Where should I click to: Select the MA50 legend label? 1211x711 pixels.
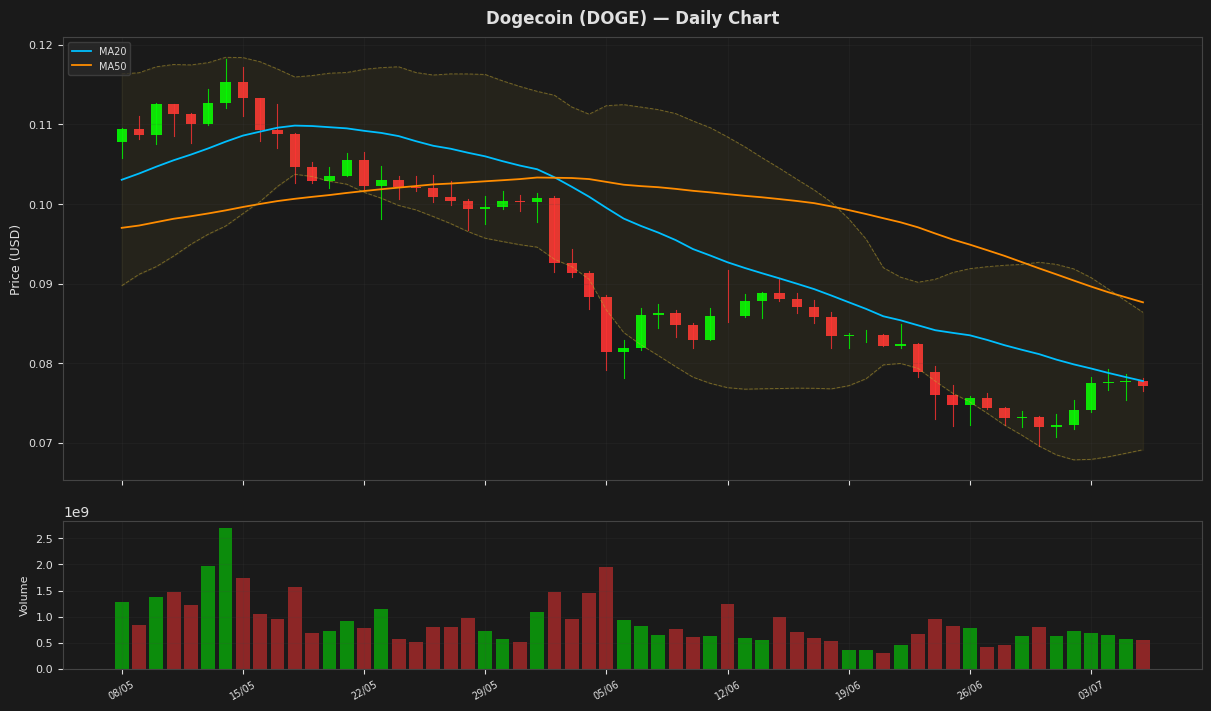[112, 67]
